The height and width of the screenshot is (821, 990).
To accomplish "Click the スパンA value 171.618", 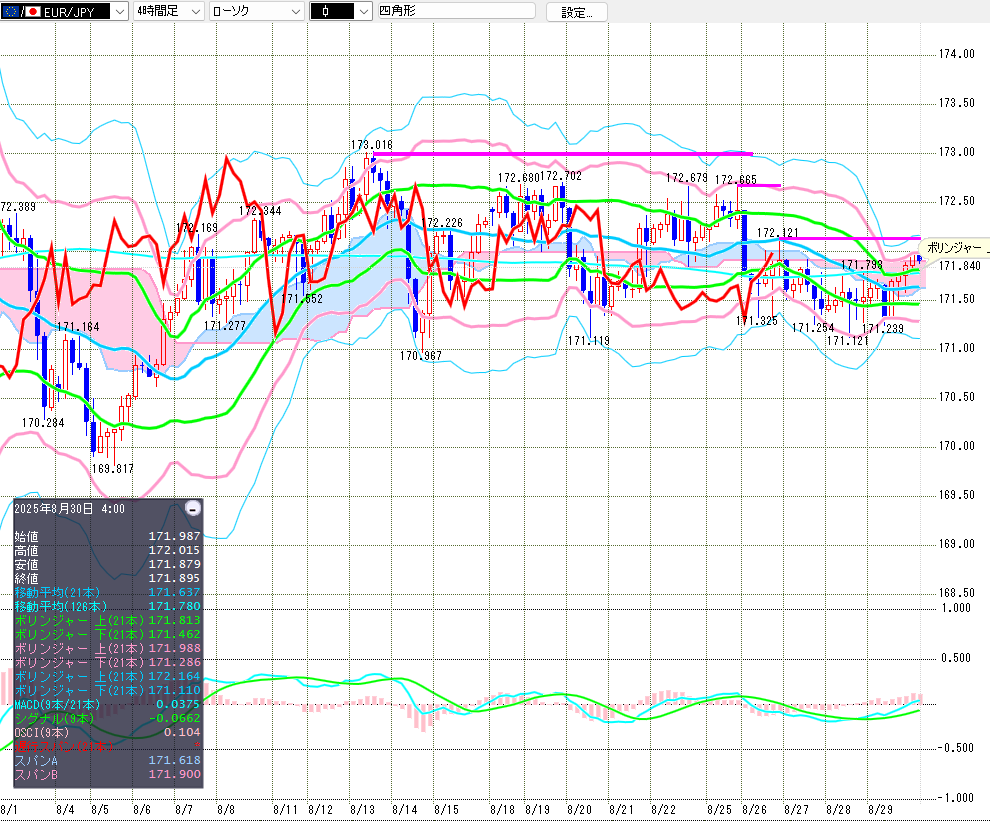I will click(174, 760).
